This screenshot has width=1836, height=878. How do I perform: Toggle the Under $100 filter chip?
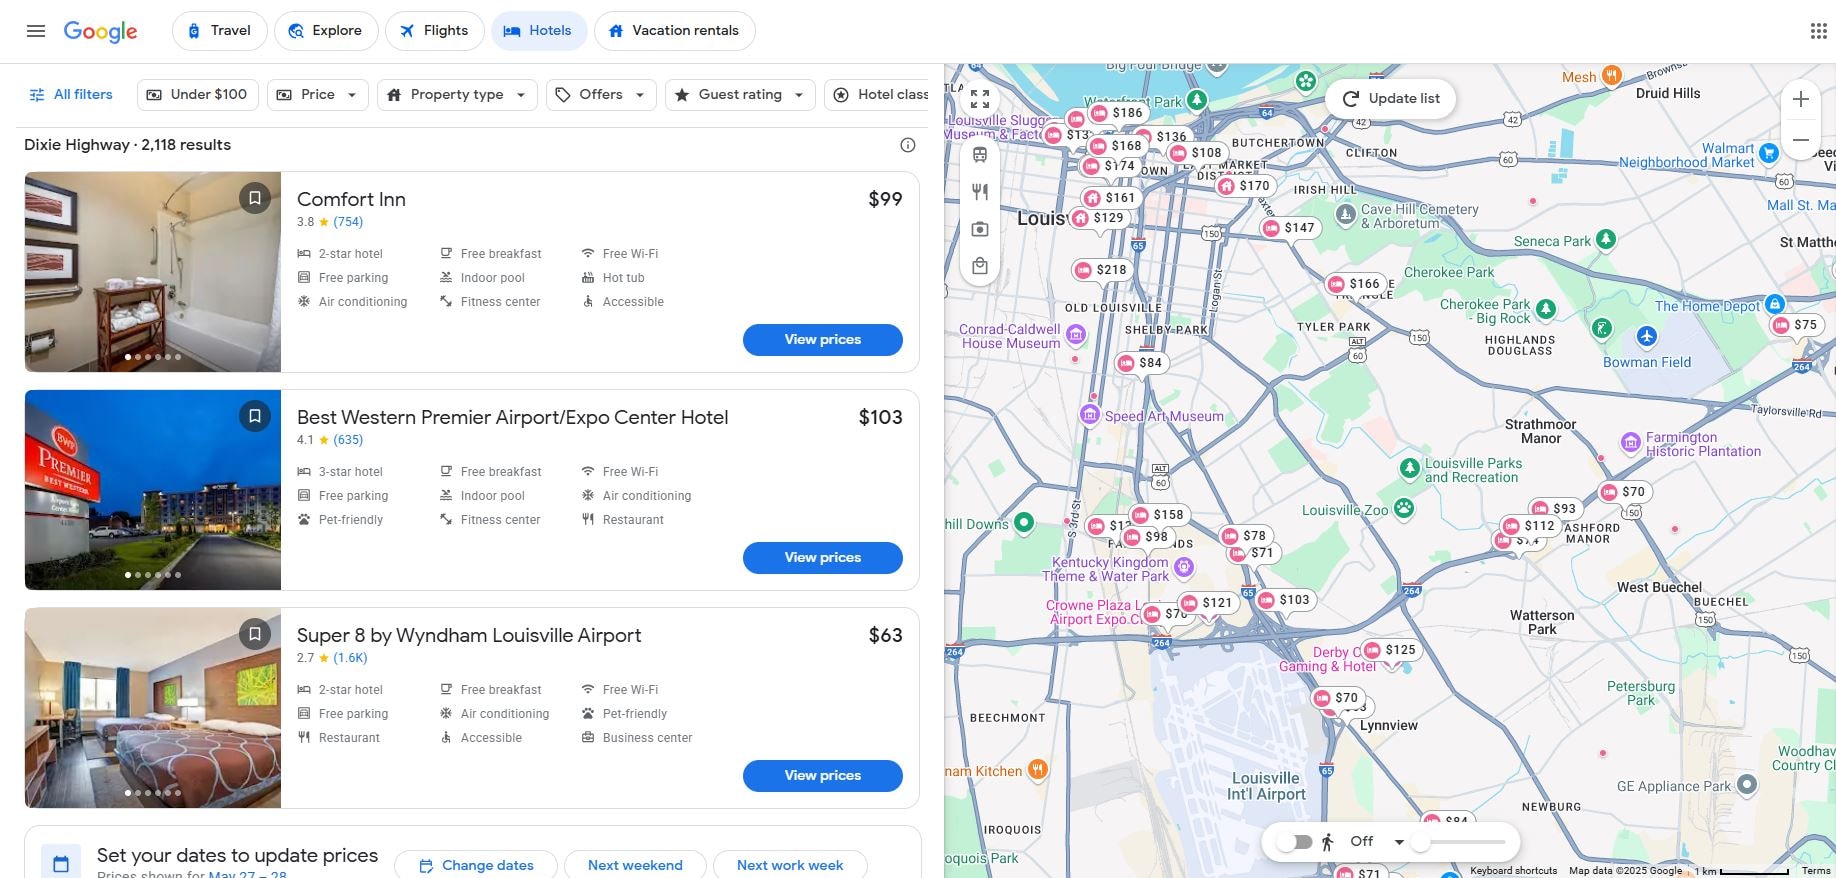tap(198, 95)
